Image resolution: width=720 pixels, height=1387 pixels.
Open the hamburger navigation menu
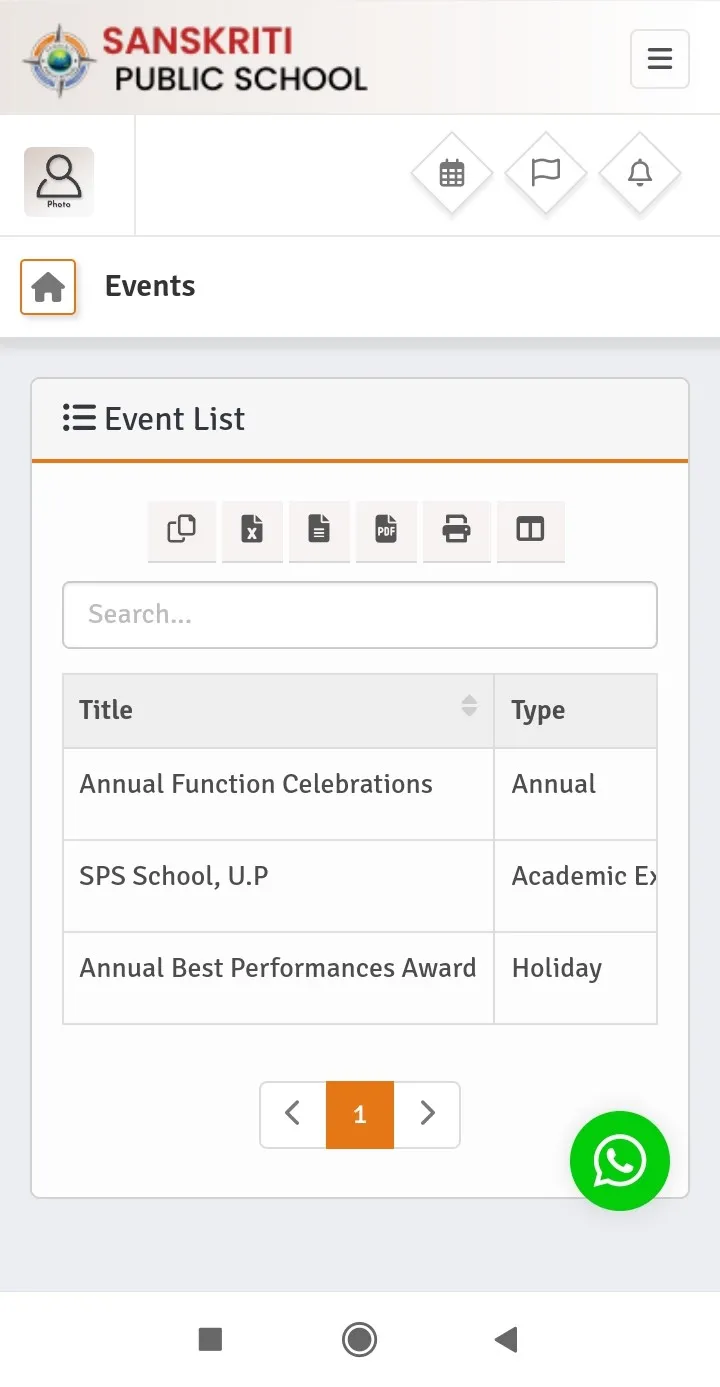pyautogui.click(x=659, y=59)
